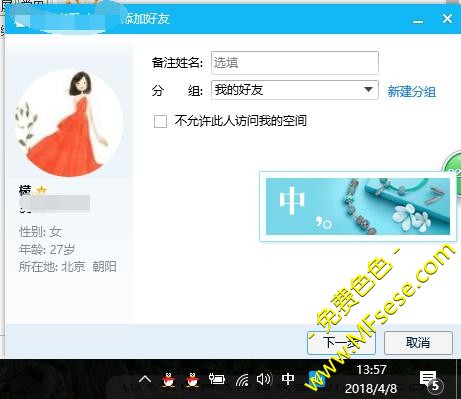Click the teal jewelry banner image
Screen dimensions: 461x399
click(x=358, y=206)
